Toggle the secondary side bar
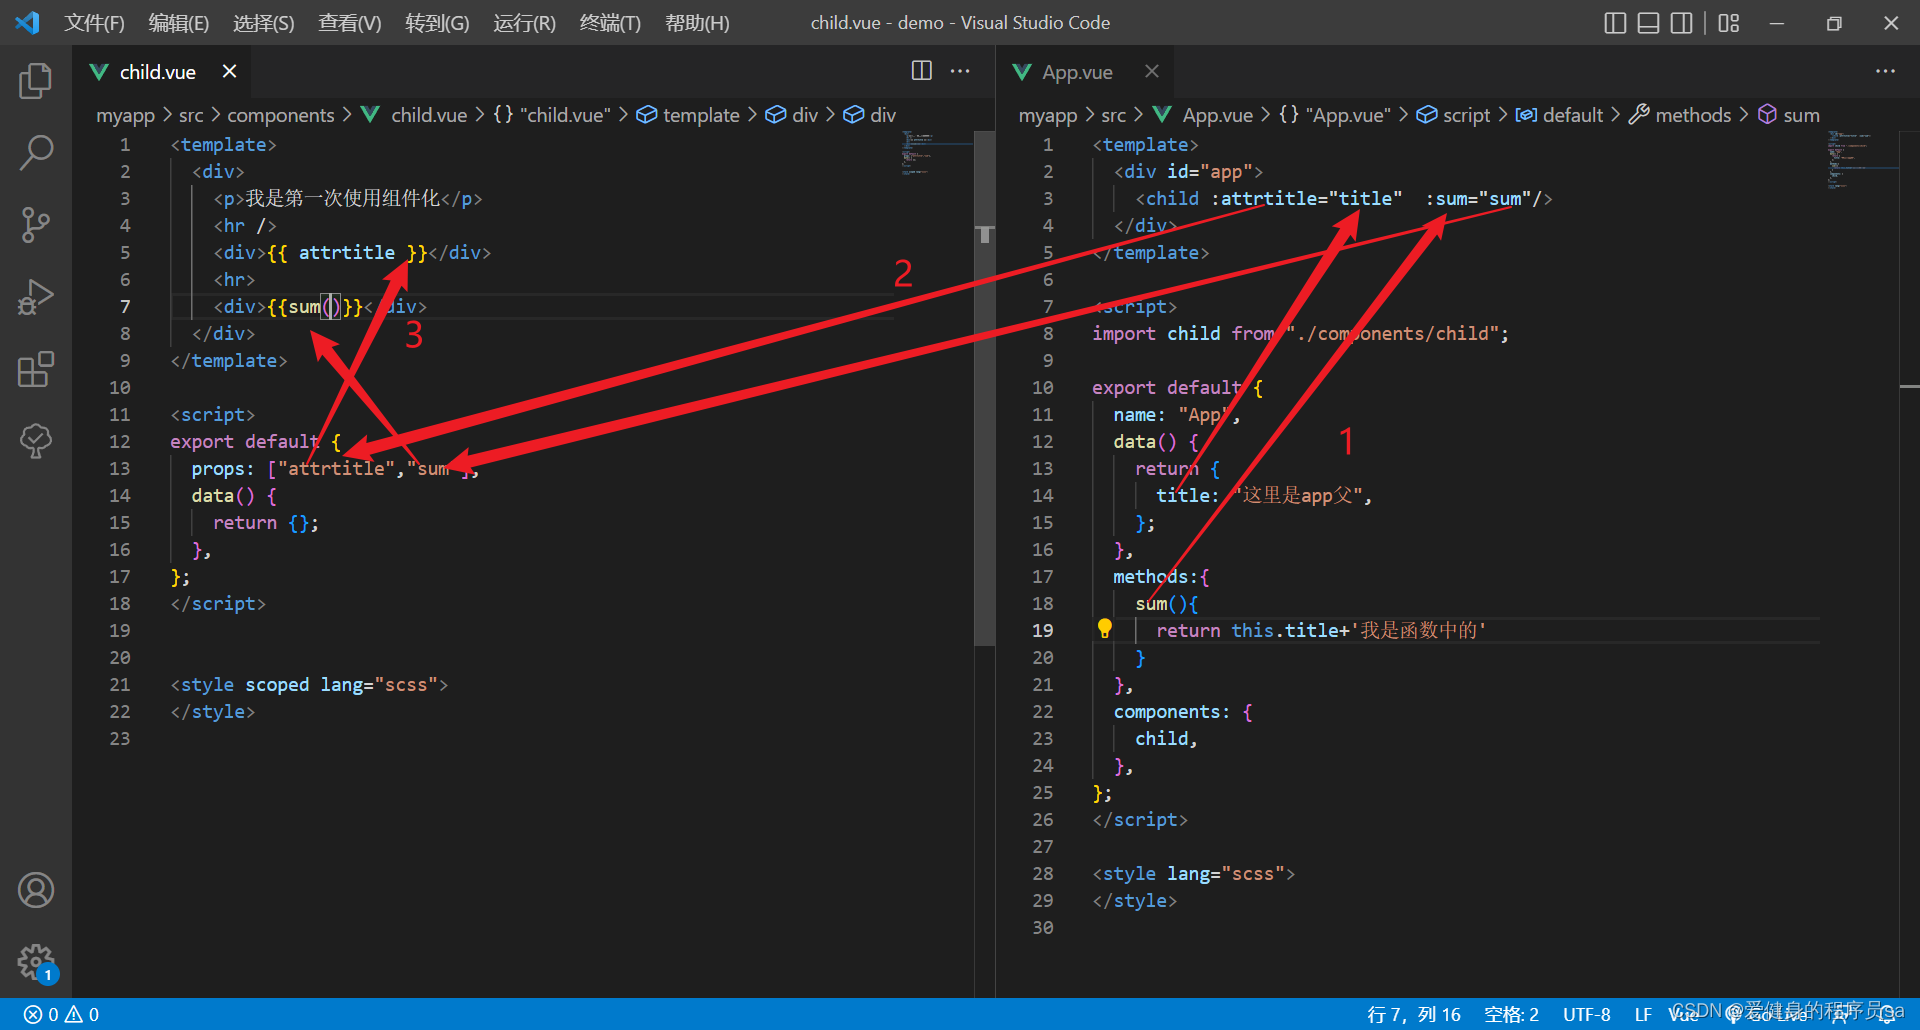The image size is (1920, 1030). 1682,22
